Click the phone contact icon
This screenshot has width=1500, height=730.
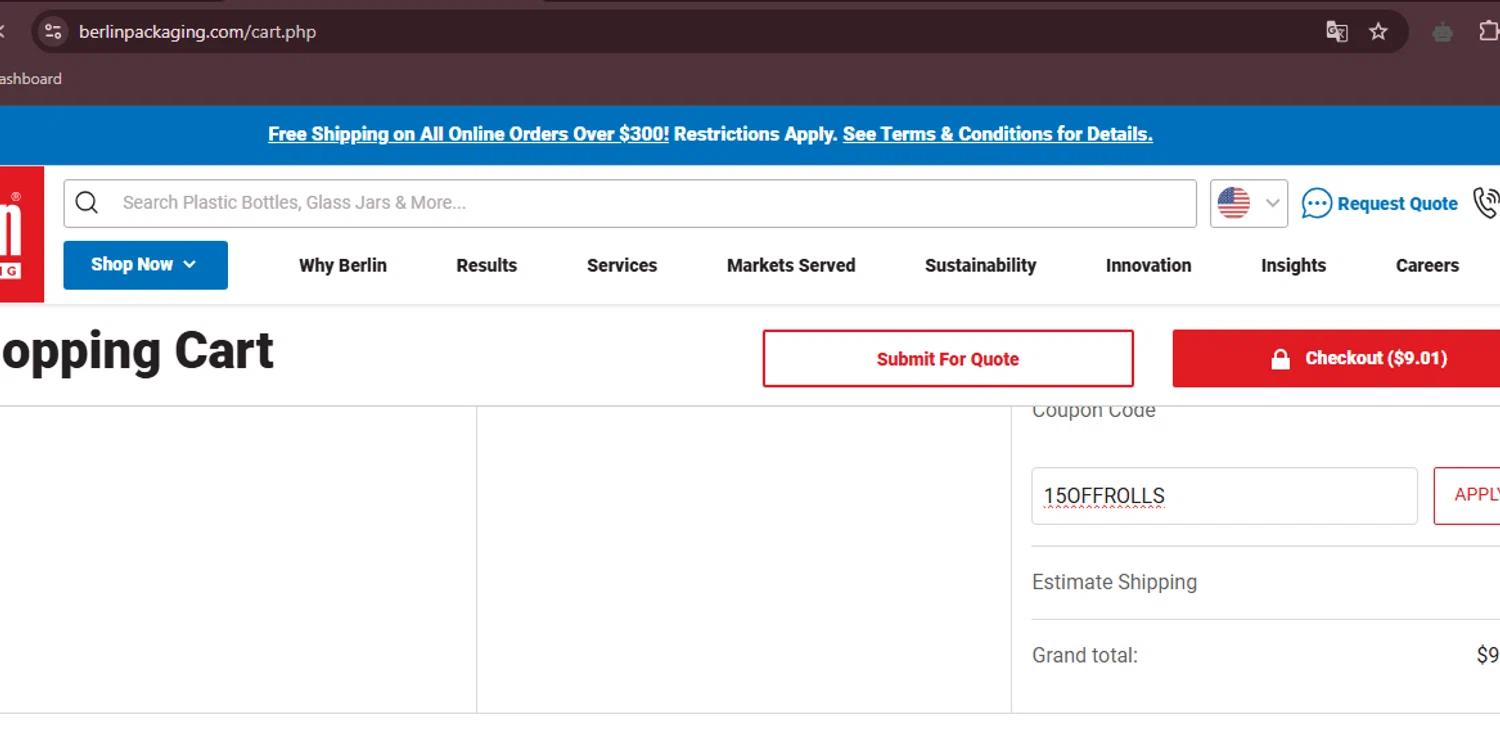click(1487, 203)
